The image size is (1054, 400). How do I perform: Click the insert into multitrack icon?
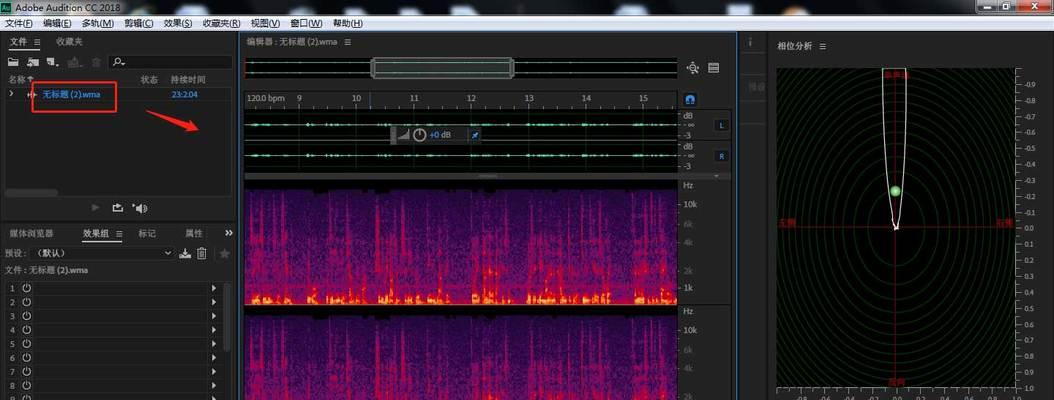[x=75, y=62]
